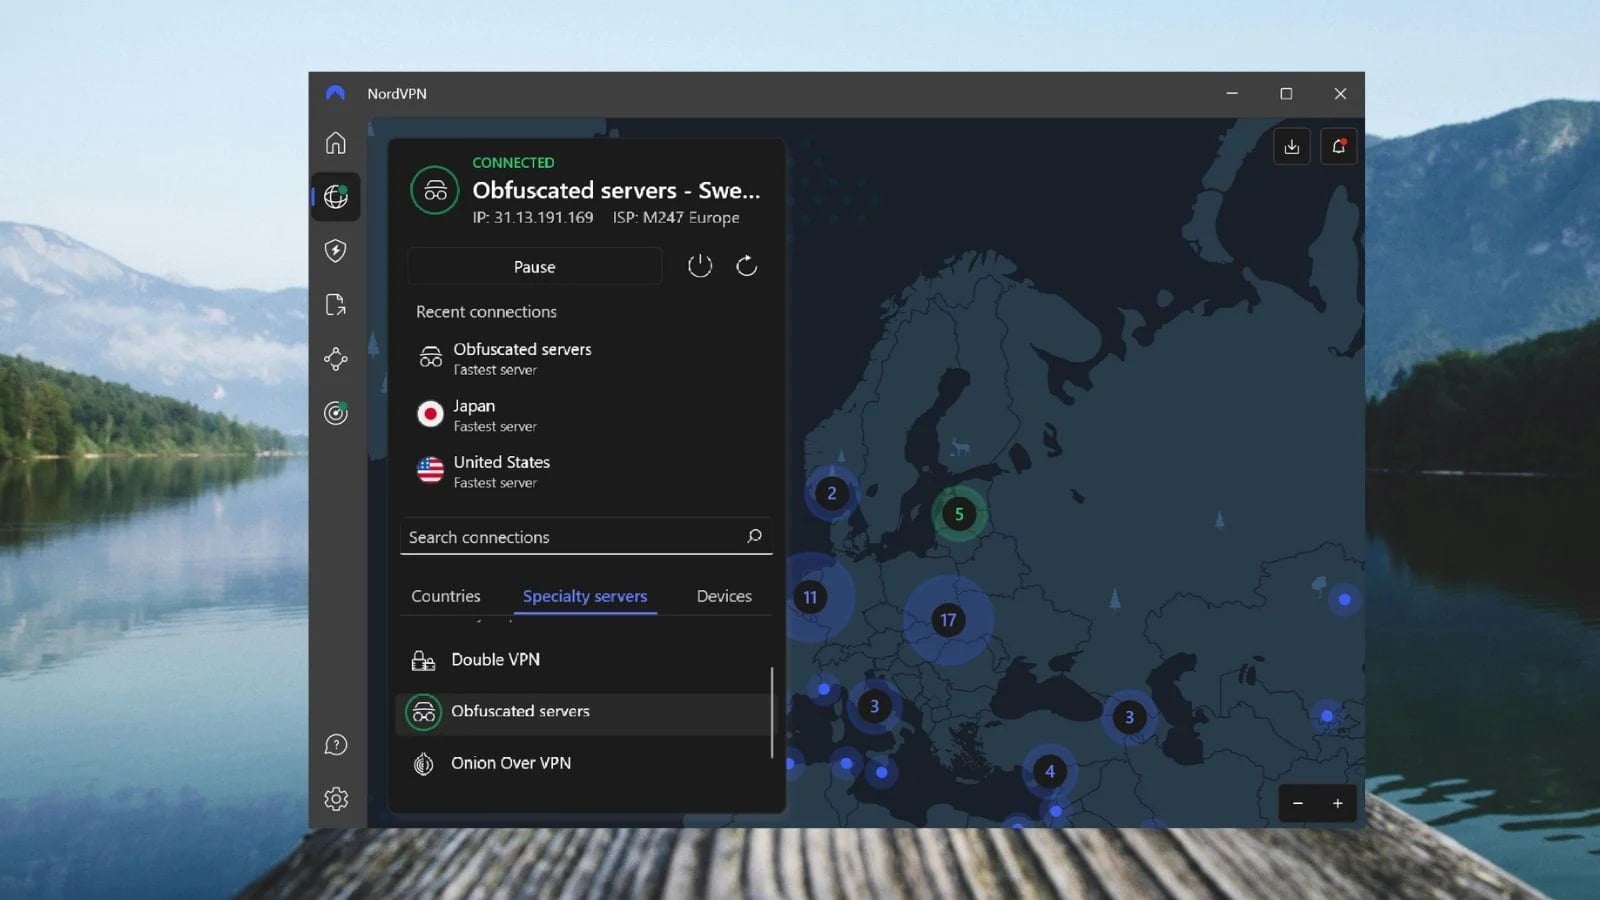The width and height of the screenshot is (1600, 900).
Task: Open the file sharing sidebar icon
Action: tap(335, 305)
